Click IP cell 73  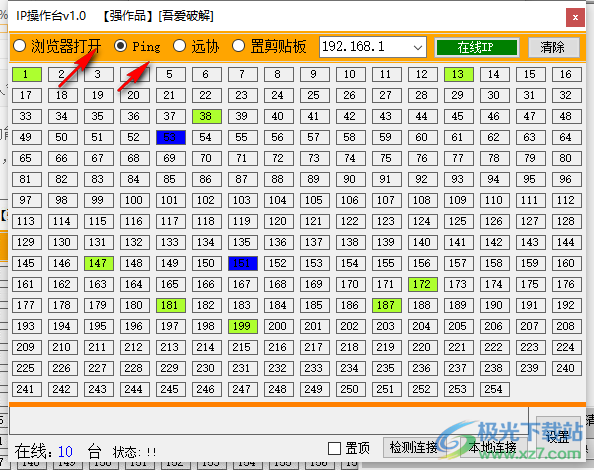coord(315,158)
